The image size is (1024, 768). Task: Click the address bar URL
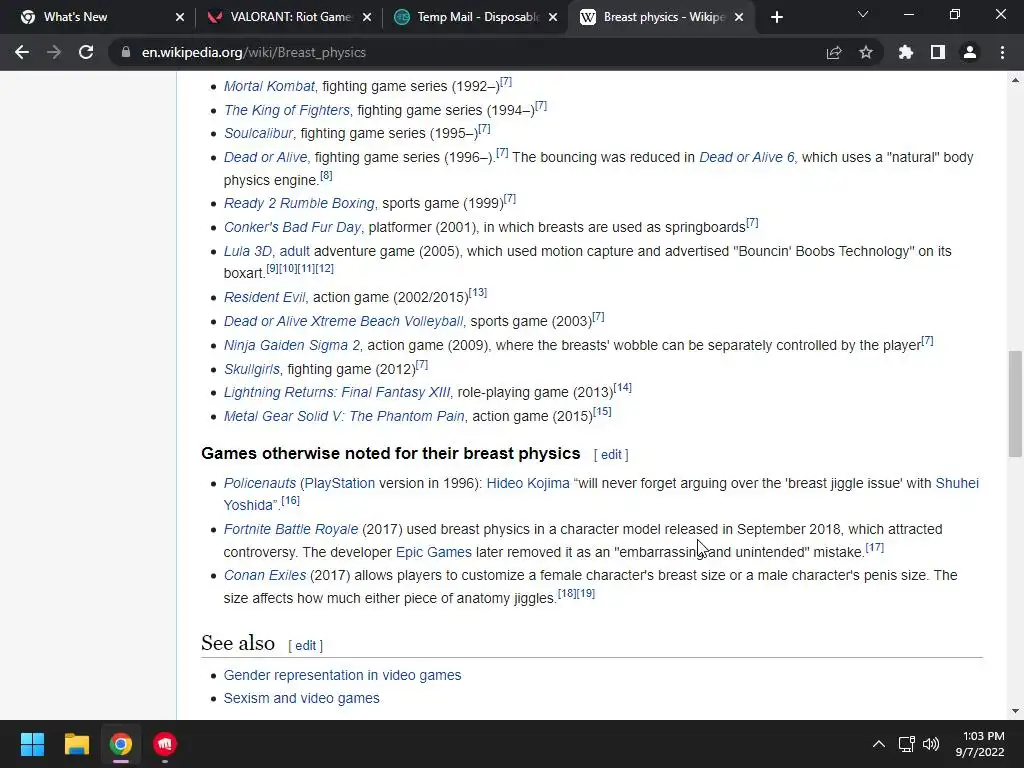click(253, 52)
